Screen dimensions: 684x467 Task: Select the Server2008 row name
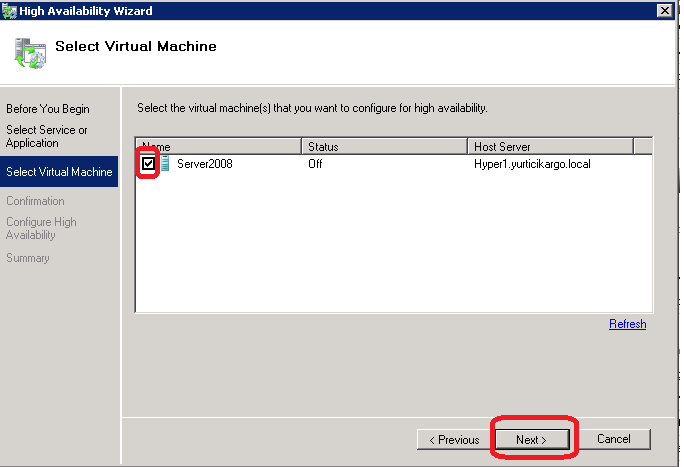[205, 164]
